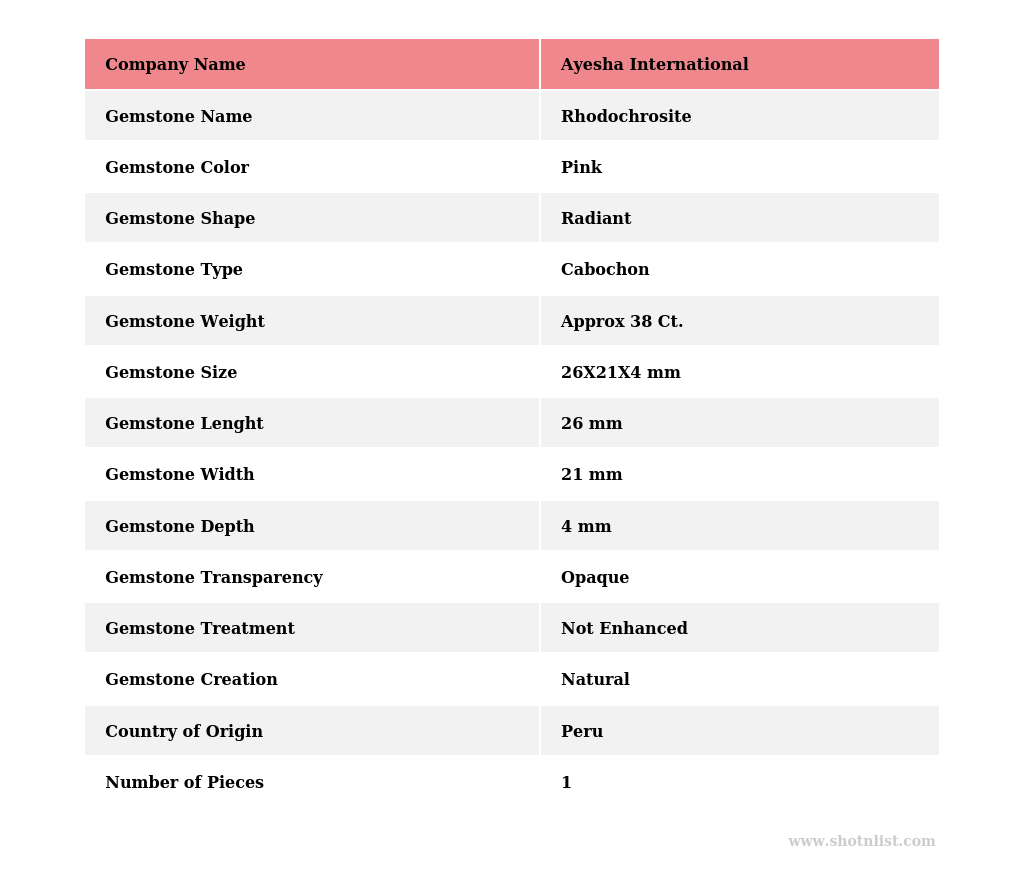This screenshot has width=1024, height=882.
Task: Select the Number of Pieces label
Action: point(184,783)
